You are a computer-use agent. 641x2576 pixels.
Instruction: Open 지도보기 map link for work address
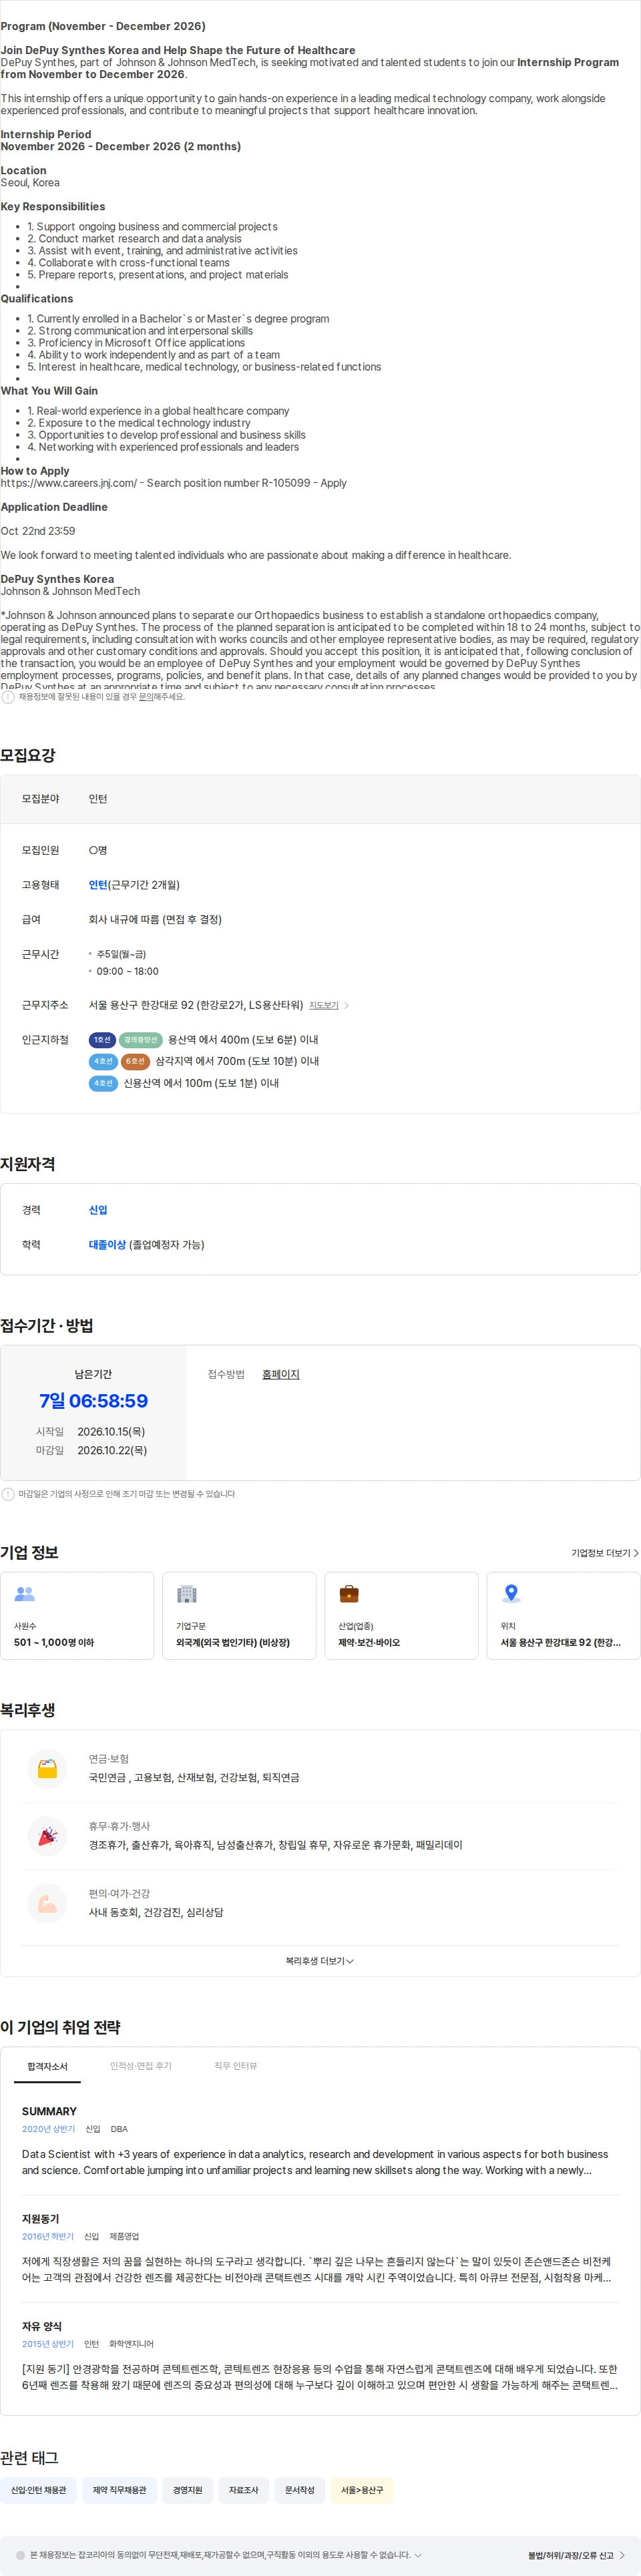click(x=323, y=1005)
